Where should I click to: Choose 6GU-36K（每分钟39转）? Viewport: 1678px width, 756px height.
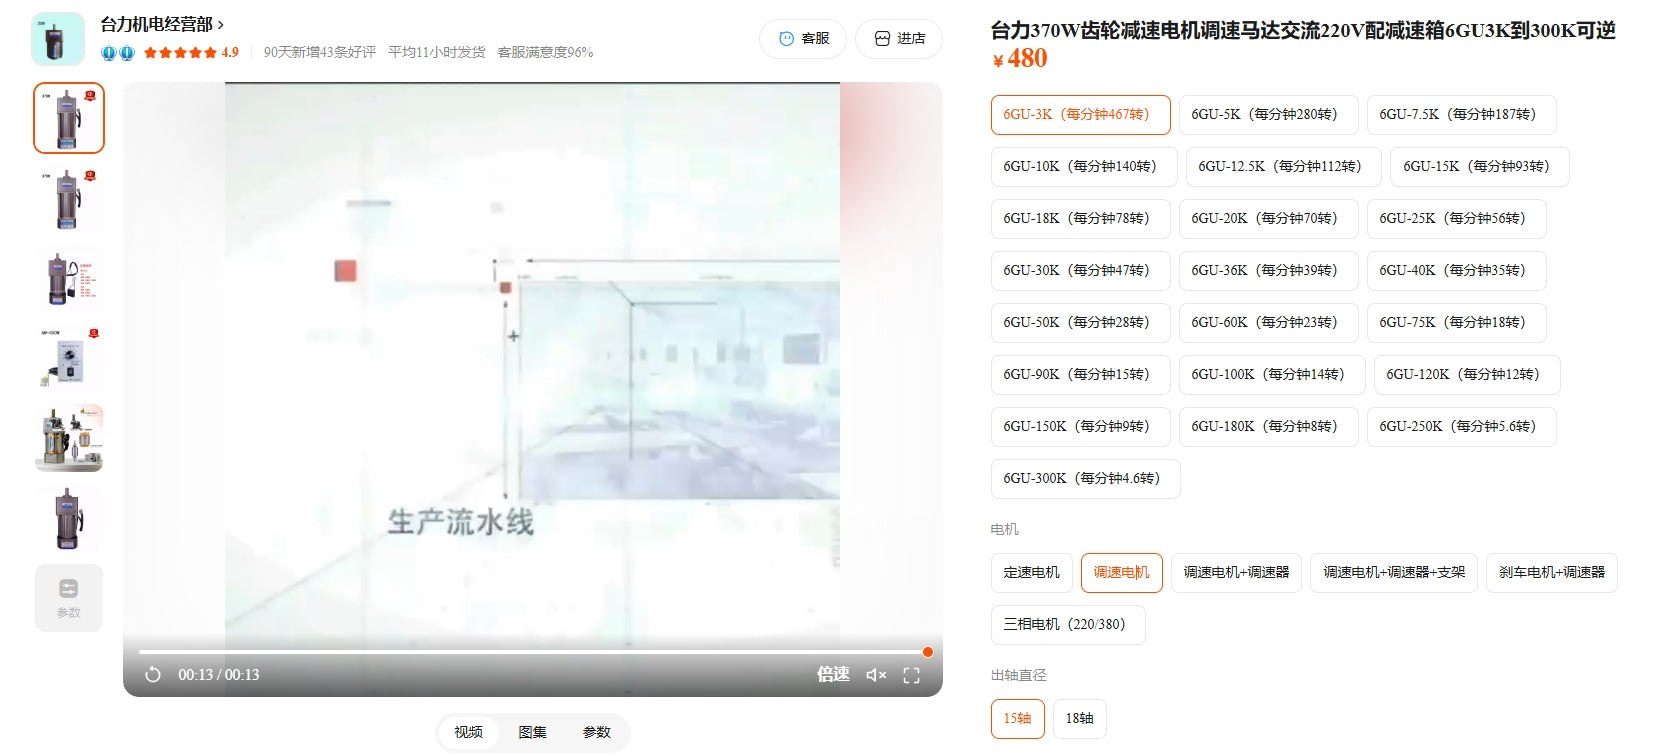point(1269,271)
